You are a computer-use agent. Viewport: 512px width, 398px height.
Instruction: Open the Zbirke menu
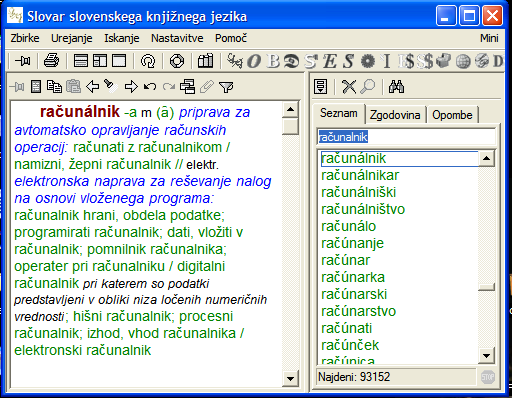25,38
